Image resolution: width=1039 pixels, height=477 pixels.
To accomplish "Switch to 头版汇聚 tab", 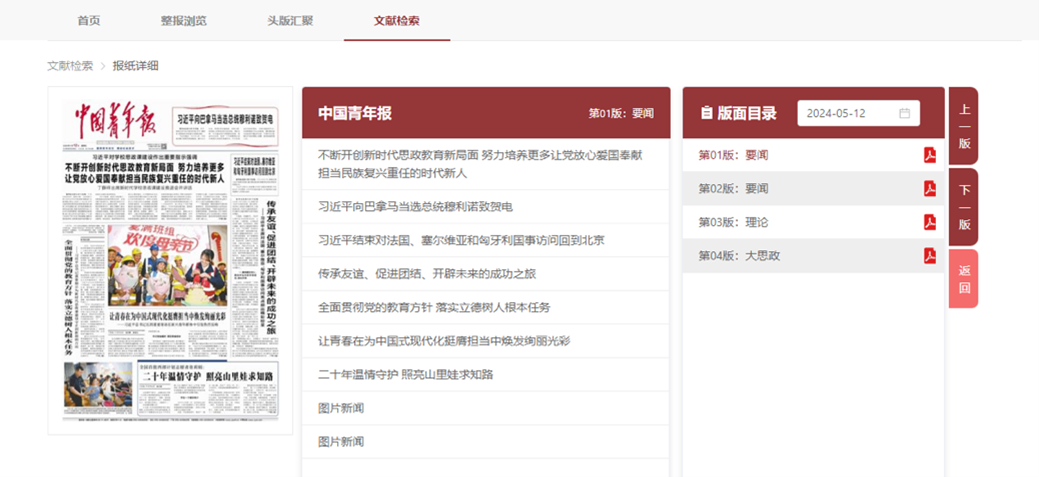I will click(x=290, y=21).
